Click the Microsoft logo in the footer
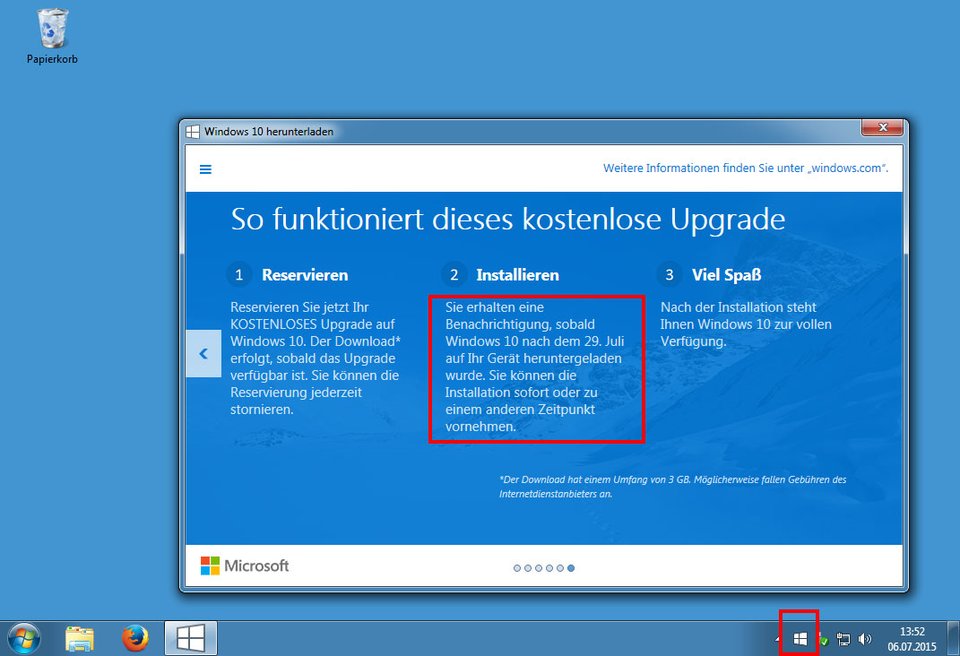Screen dimensions: 960x656 coord(244,565)
